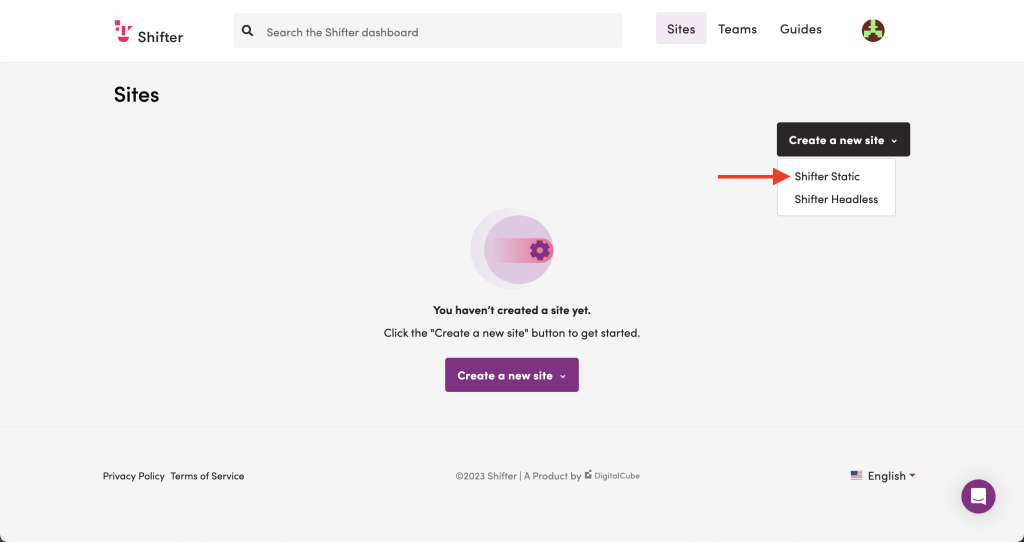
Task: Open the Guides tab
Action: tap(801, 29)
